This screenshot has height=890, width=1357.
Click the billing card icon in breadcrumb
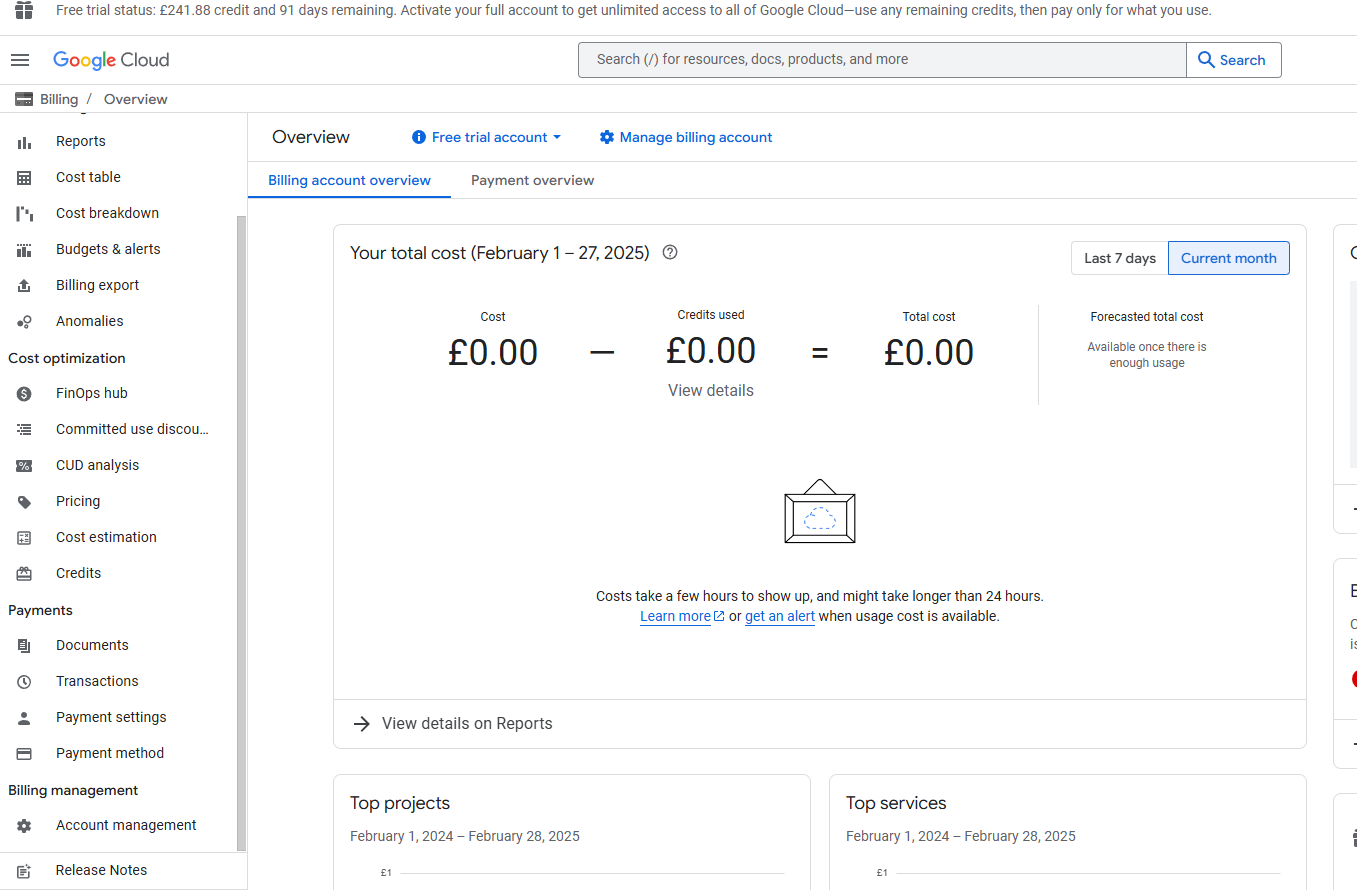24,99
